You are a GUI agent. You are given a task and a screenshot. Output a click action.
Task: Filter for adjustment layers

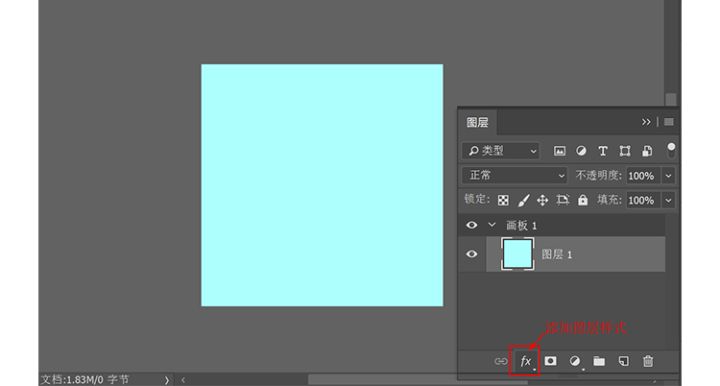pyautogui.click(x=581, y=151)
